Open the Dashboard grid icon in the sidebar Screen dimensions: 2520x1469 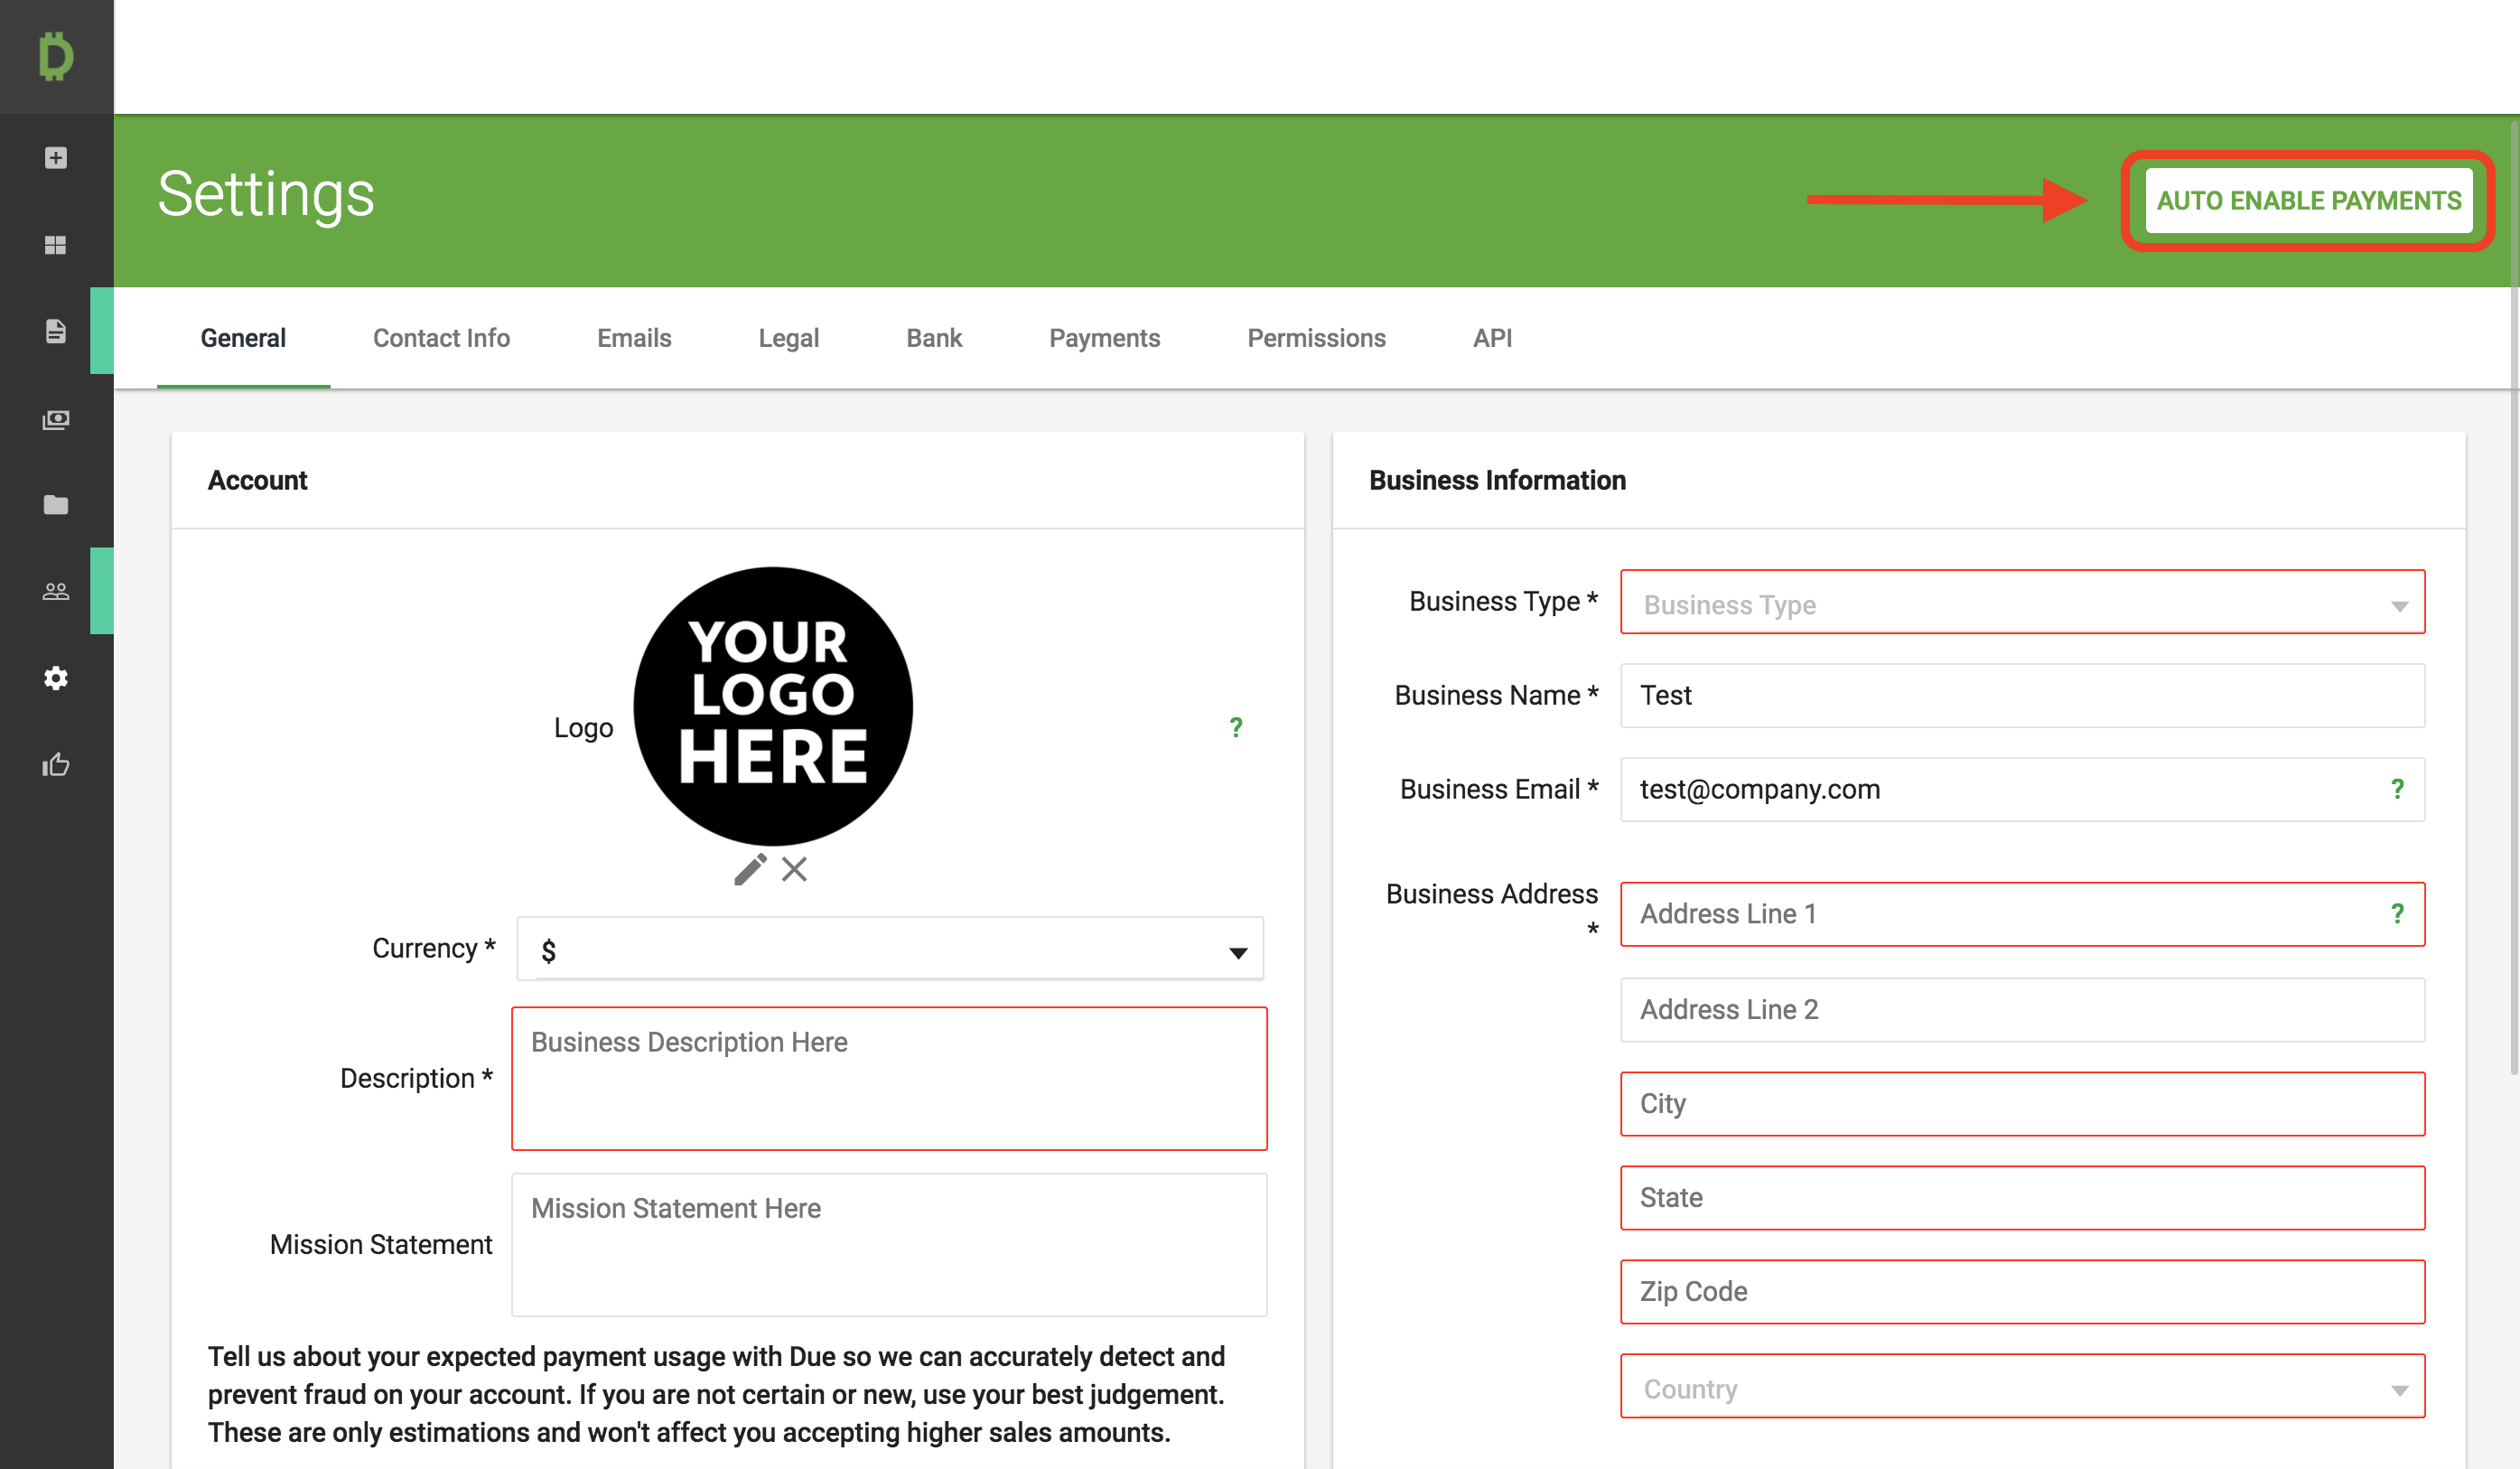click(56, 244)
